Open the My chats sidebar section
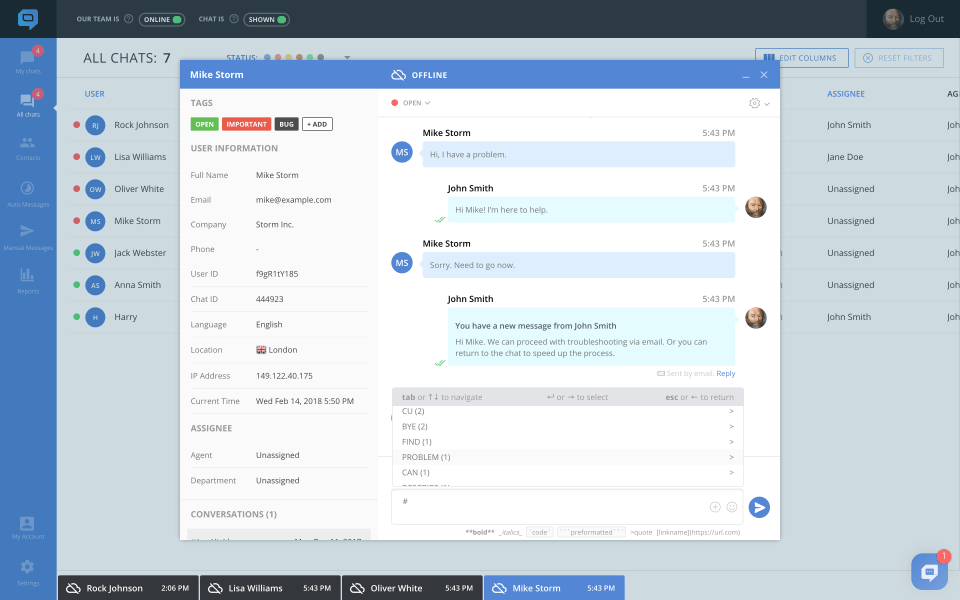Viewport: 960px width, 600px height. click(28, 61)
